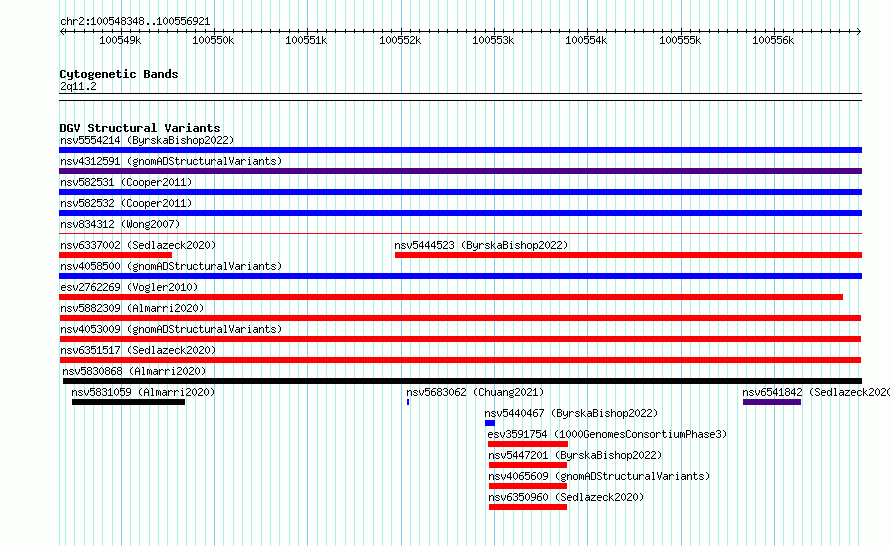Image resolution: width=890 pixels, height=546 pixels.
Task: Click the nsv5554214 (ByrskaBishop2022) label
Action: 147,140
